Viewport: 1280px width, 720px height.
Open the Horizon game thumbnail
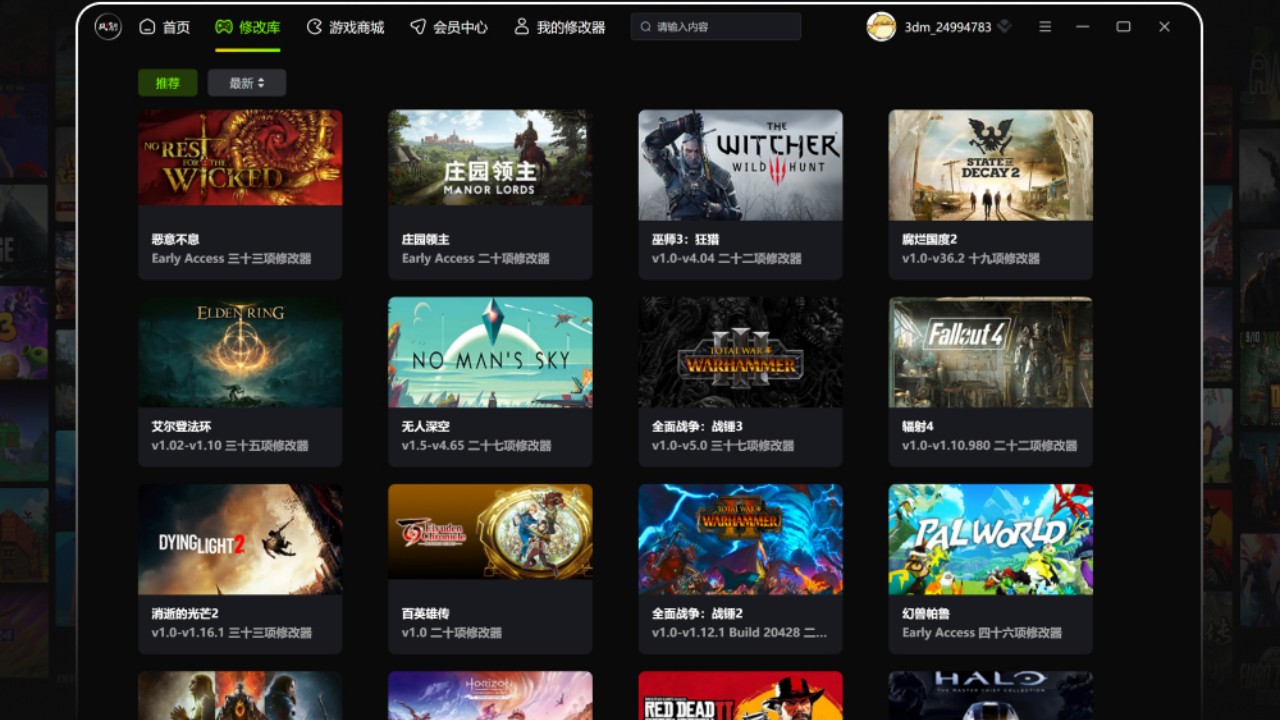(x=490, y=696)
